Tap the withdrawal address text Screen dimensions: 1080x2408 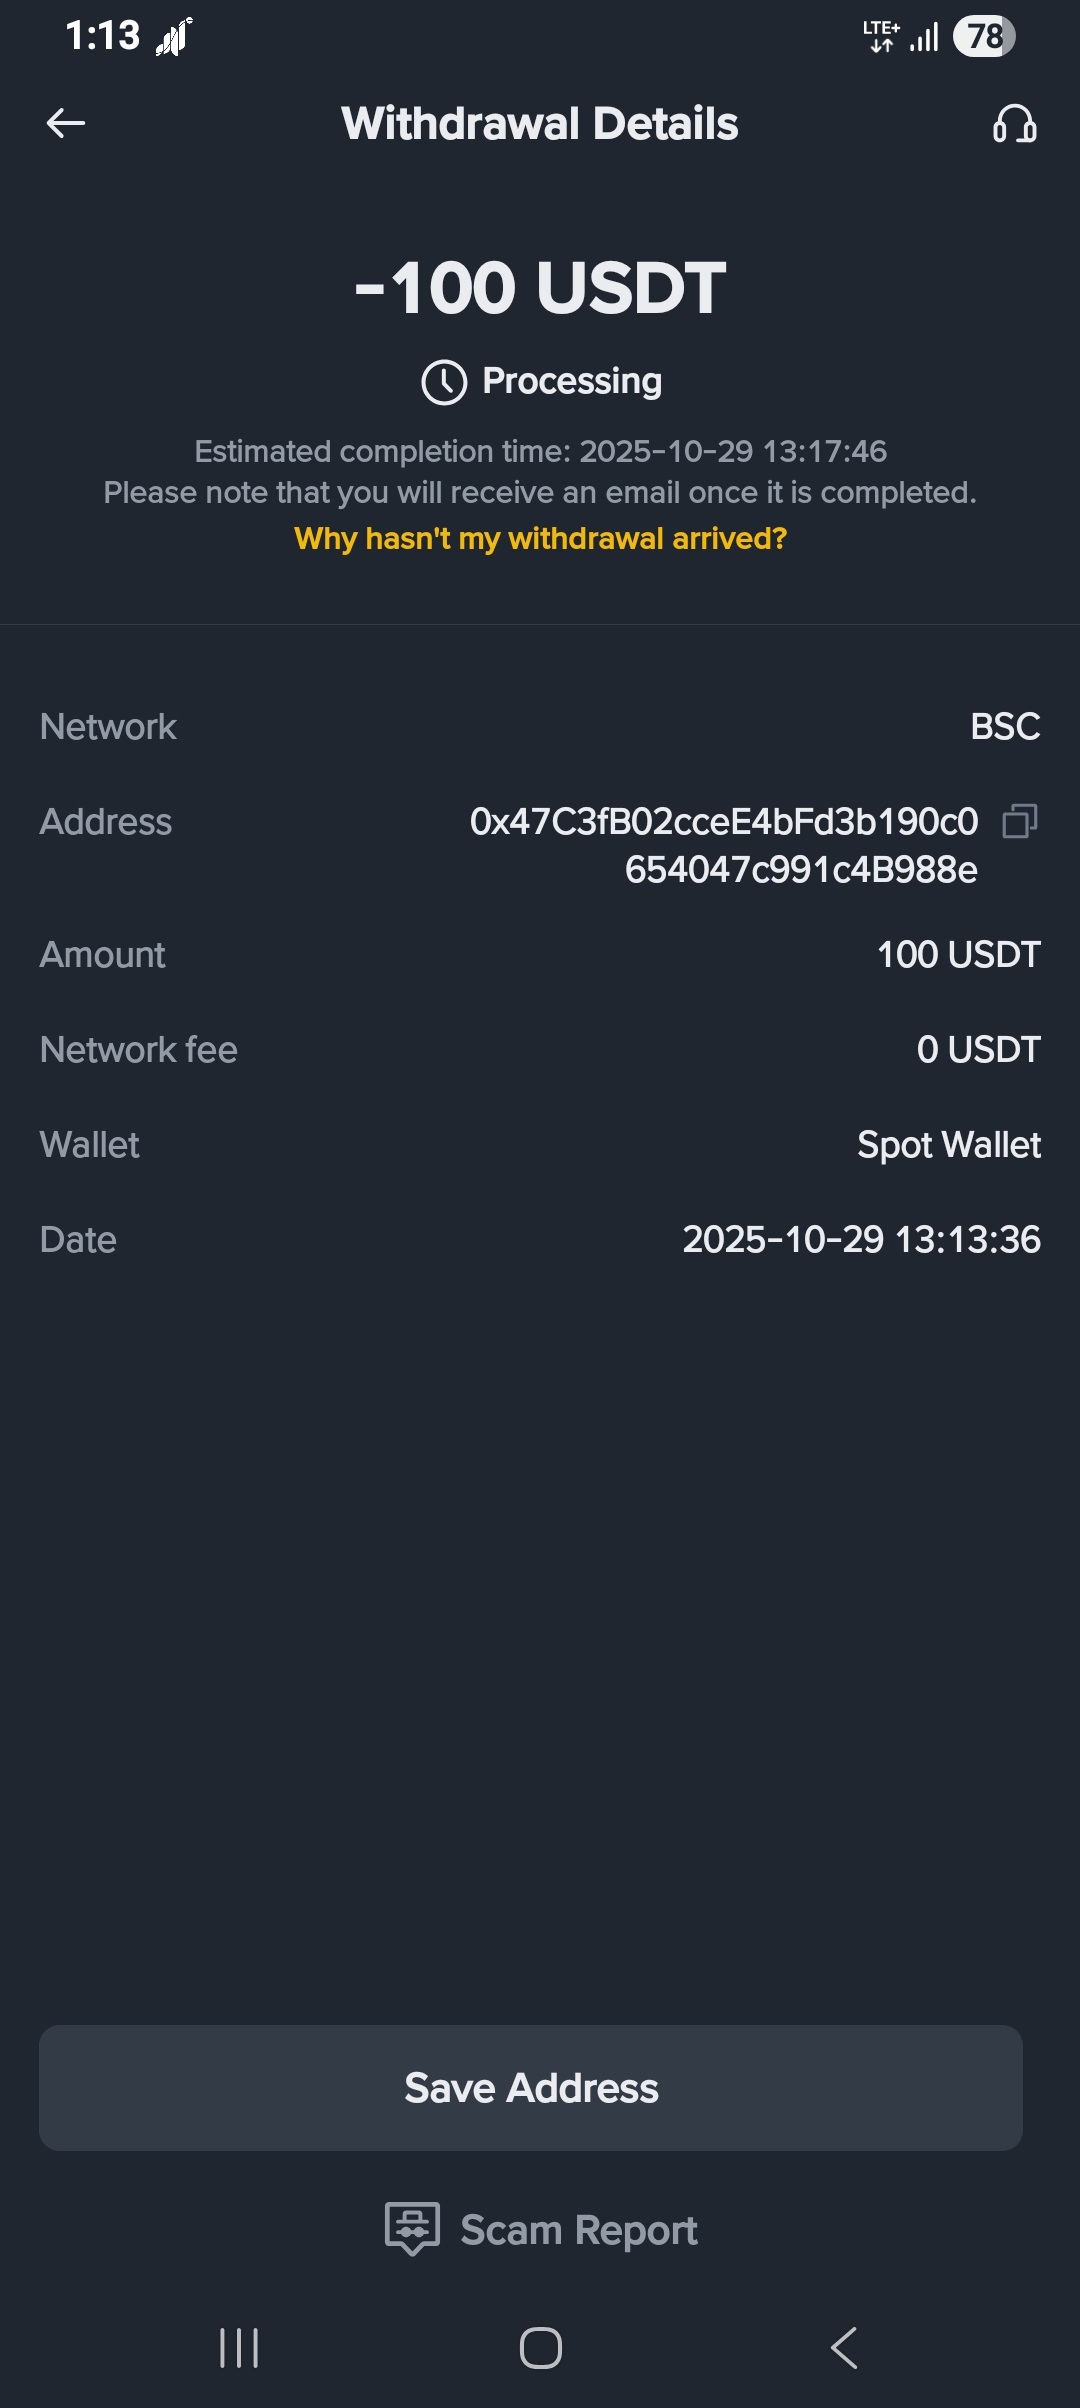724,845
